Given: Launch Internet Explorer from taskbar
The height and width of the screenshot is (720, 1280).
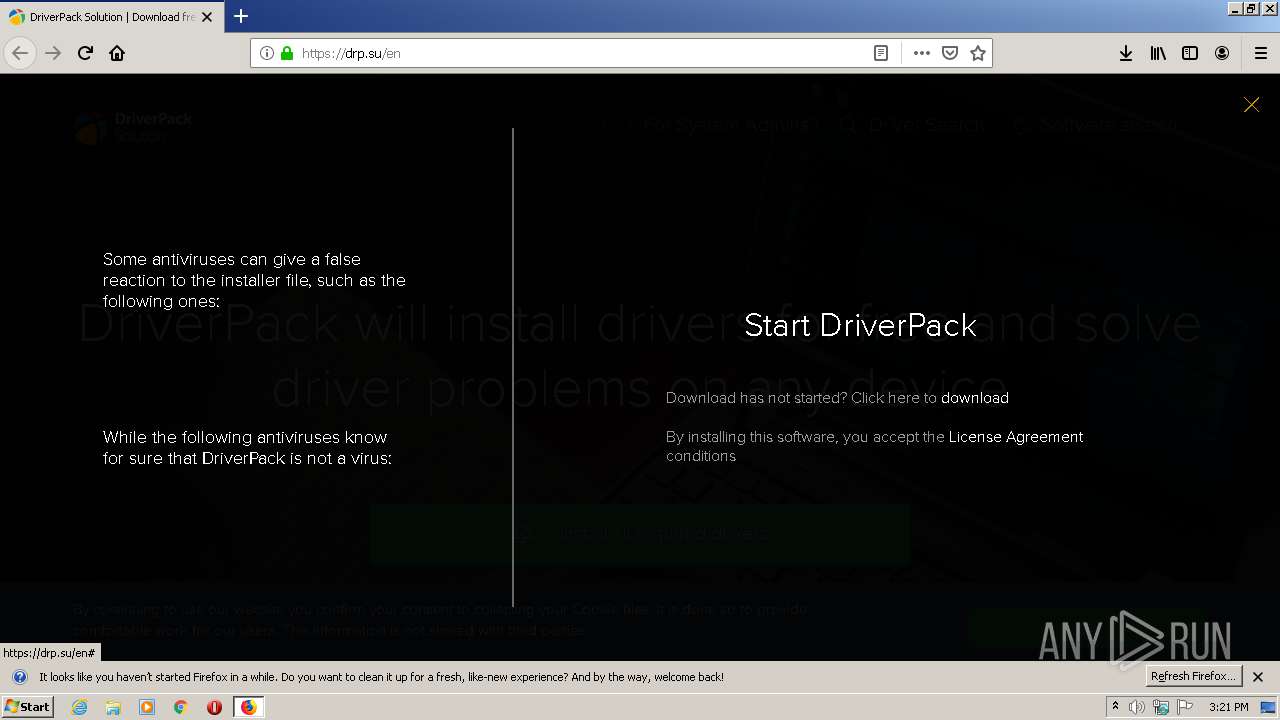Looking at the screenshot, I should 80,707.
